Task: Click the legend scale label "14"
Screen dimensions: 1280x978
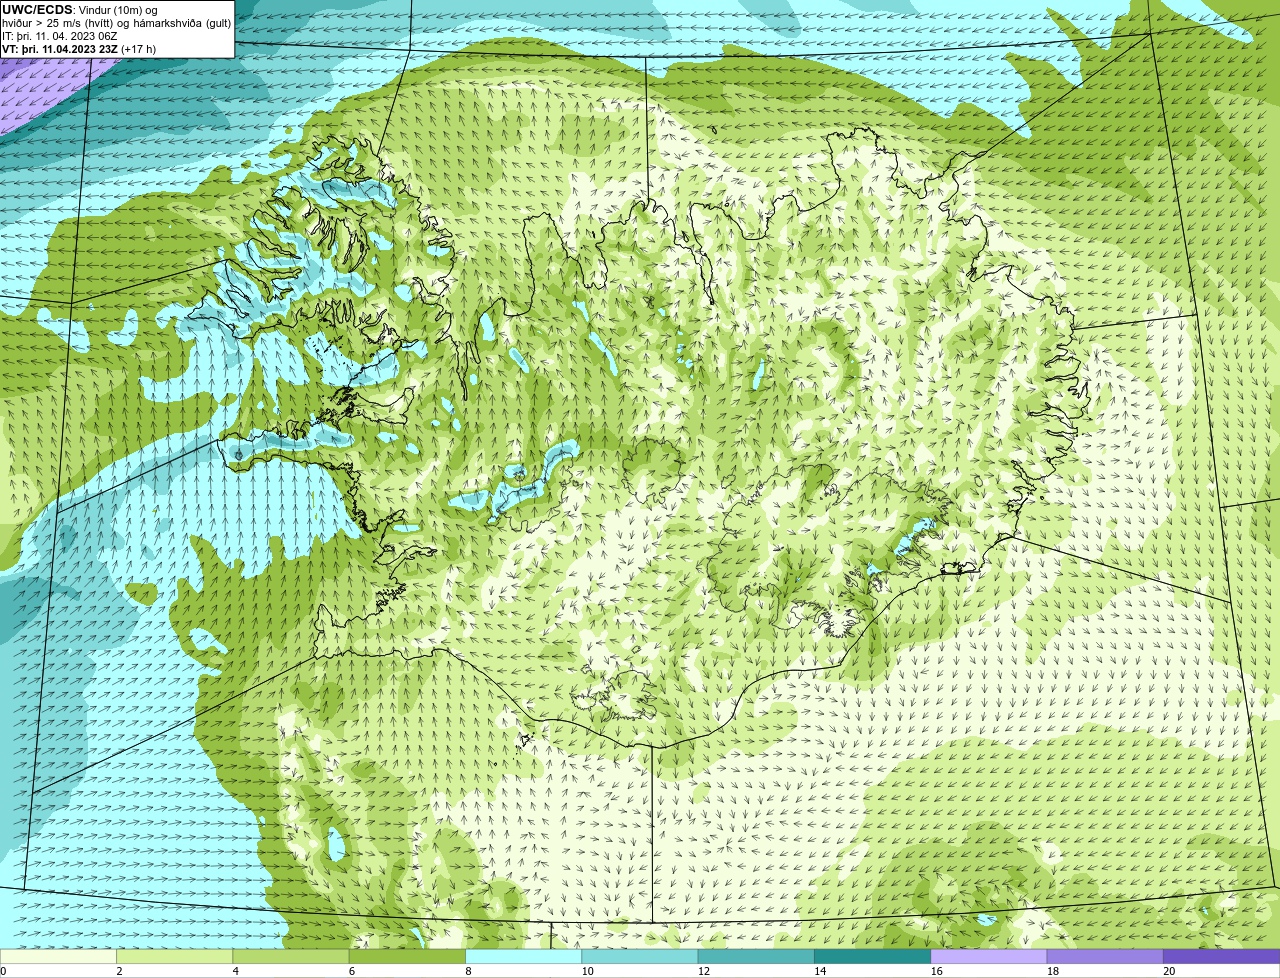Action: pyautogui.click(x=820, y=971)
